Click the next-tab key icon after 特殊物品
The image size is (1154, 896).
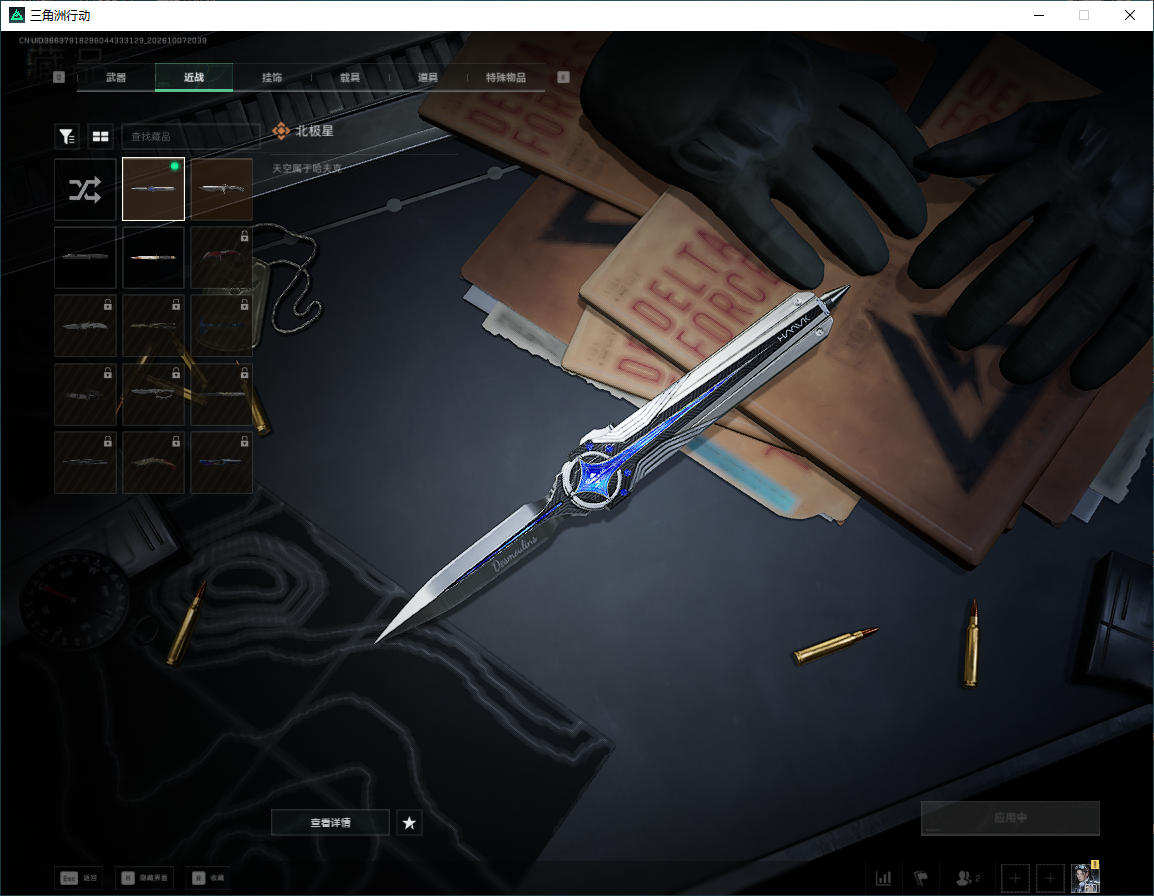point(563,77)
